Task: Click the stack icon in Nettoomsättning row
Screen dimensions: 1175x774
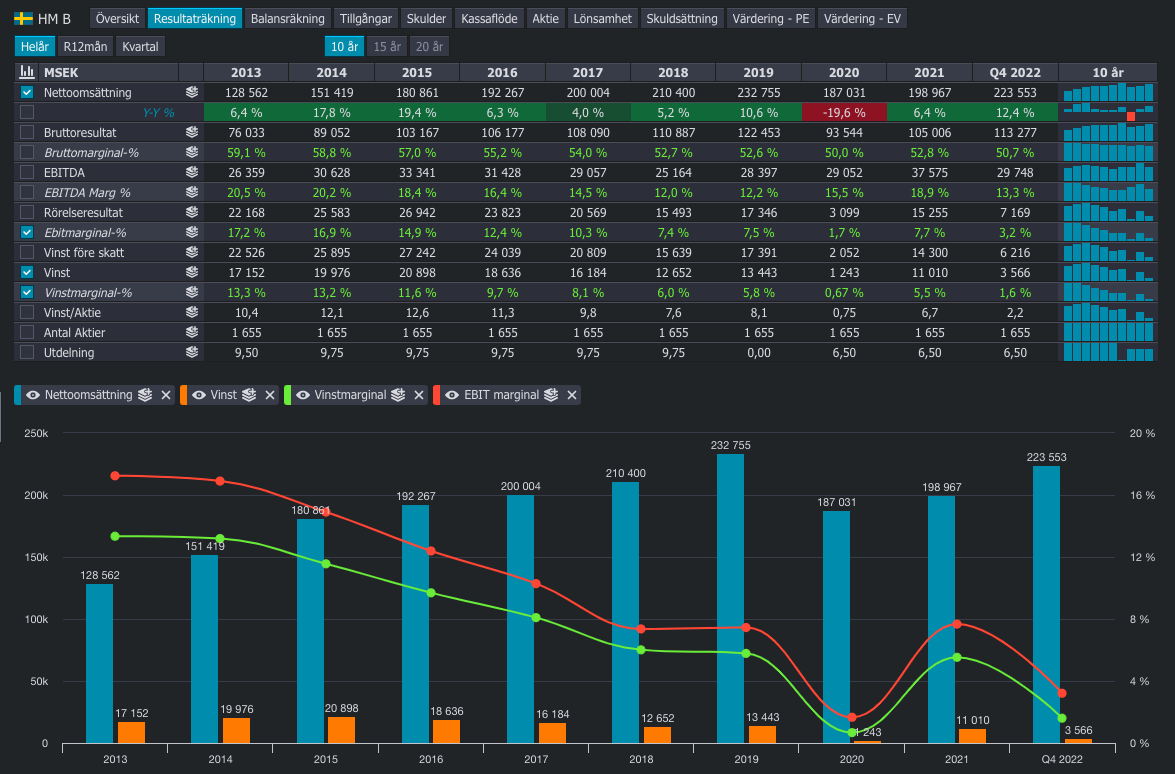Action: pos(191,92)
